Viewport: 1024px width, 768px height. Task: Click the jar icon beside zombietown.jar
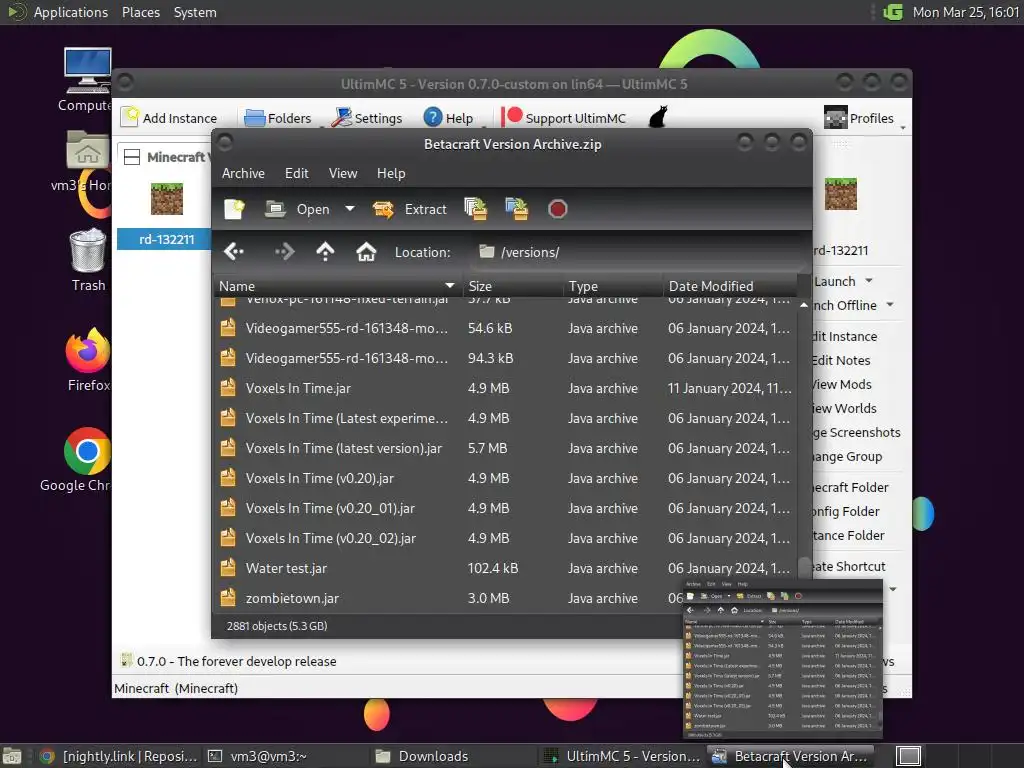coord(228,598)
